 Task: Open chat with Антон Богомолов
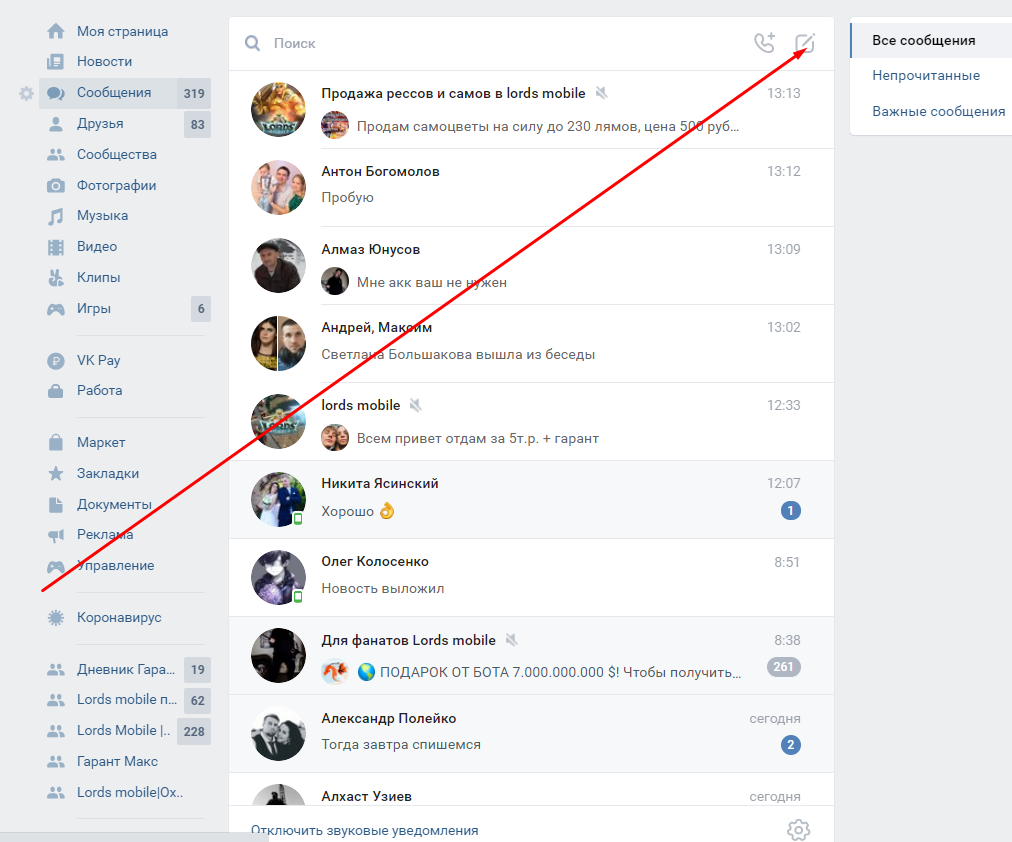click(531, 187)
